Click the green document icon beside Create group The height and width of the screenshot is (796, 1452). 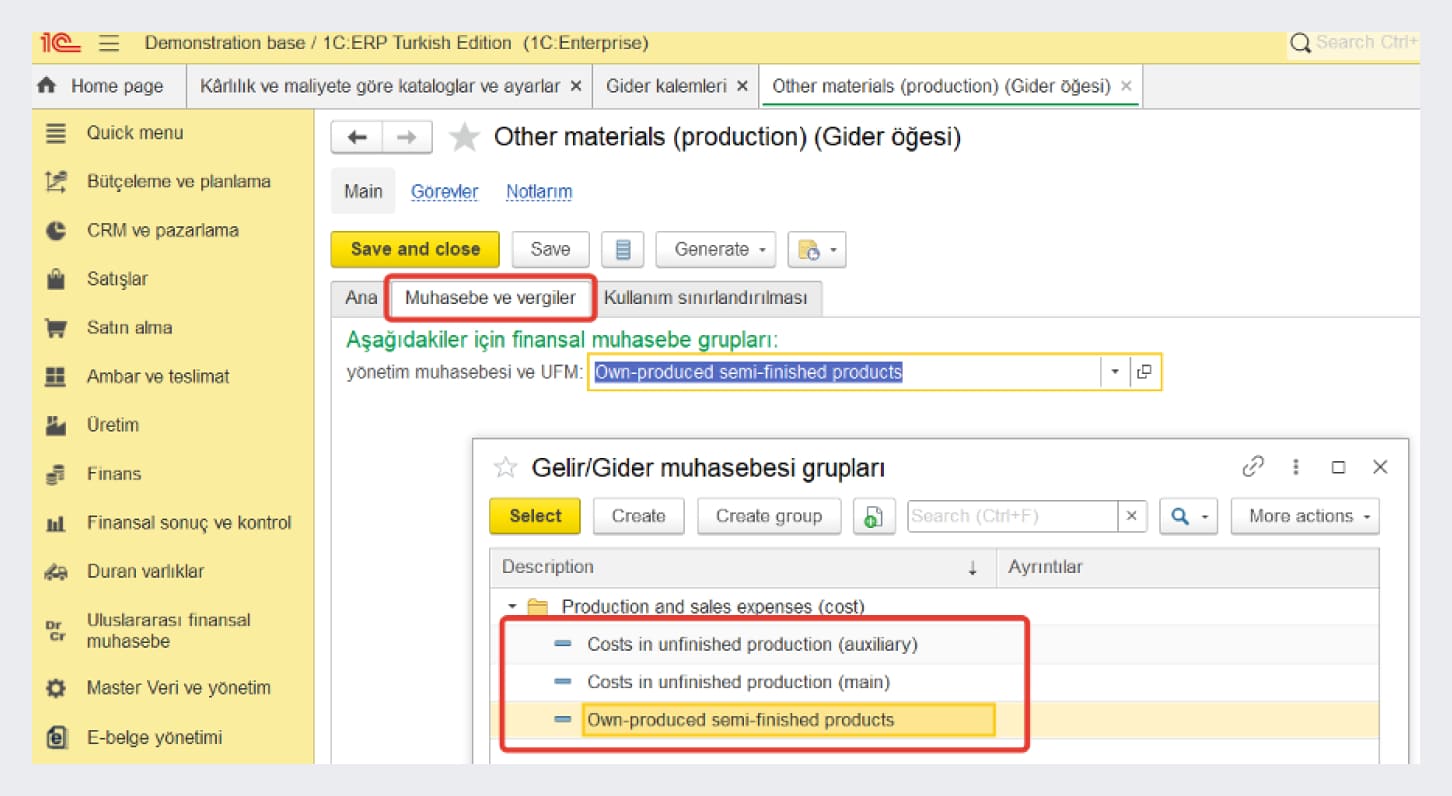[873, 517]
